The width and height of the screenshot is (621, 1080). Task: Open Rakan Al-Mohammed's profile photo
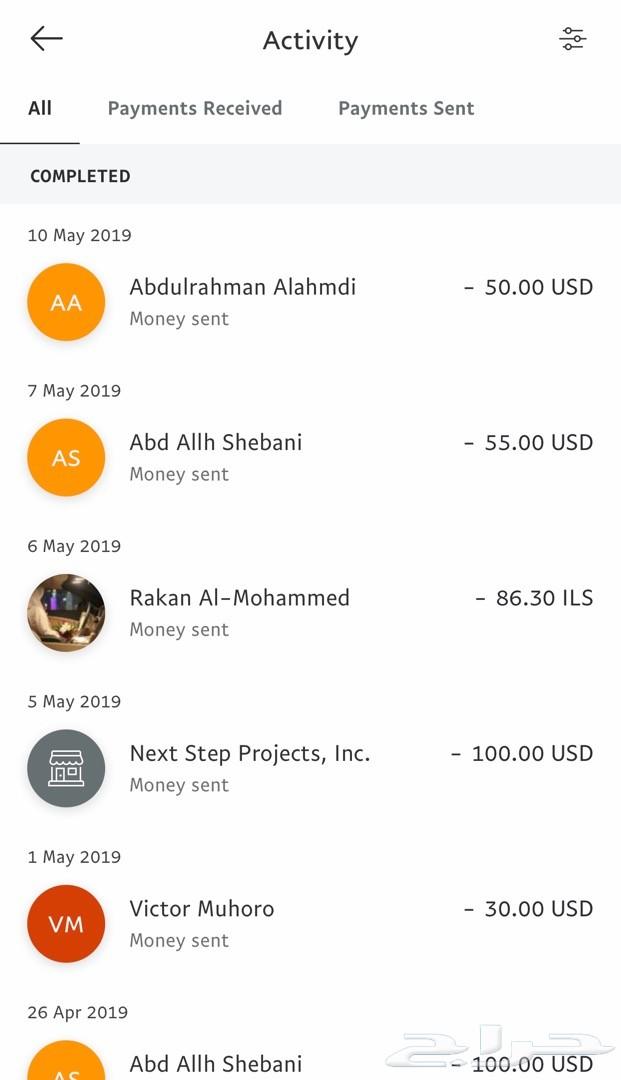(x=66, y=613)
